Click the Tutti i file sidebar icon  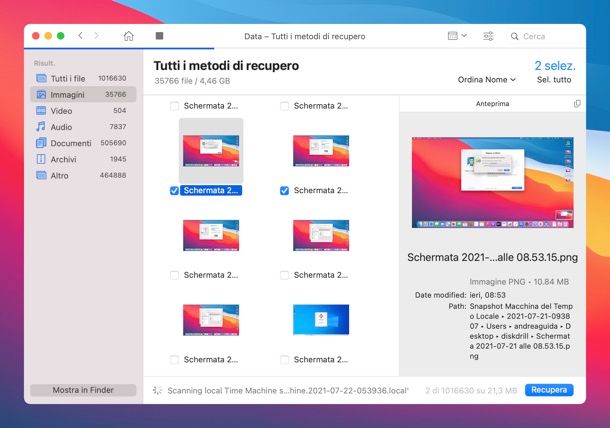[x=41, y=78]
